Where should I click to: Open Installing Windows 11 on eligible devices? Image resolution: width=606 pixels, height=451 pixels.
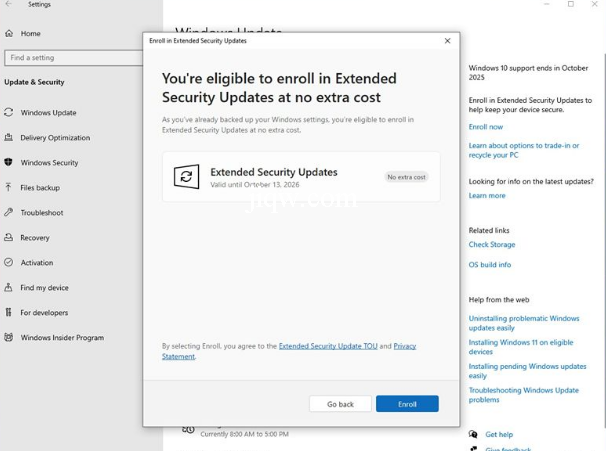pos(521,347)
